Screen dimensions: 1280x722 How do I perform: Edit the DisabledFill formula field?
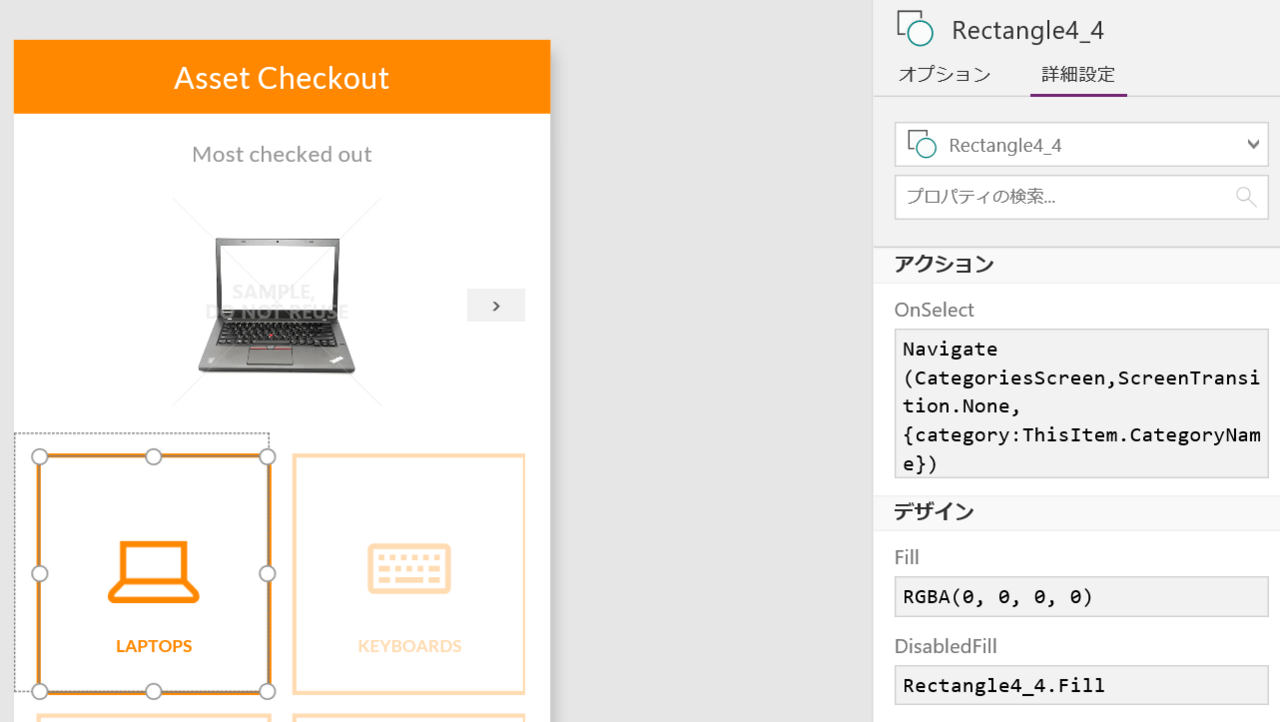[1081, 685]
